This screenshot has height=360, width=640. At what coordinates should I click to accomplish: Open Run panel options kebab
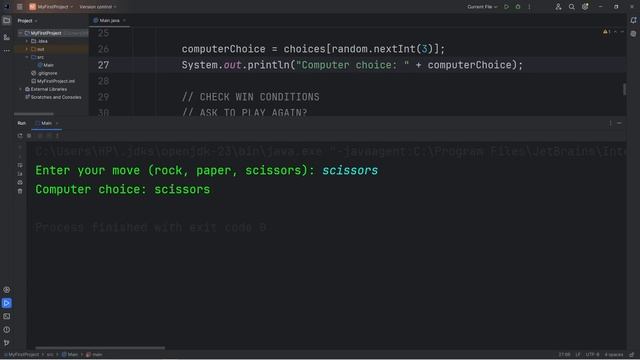coord(610,123)
